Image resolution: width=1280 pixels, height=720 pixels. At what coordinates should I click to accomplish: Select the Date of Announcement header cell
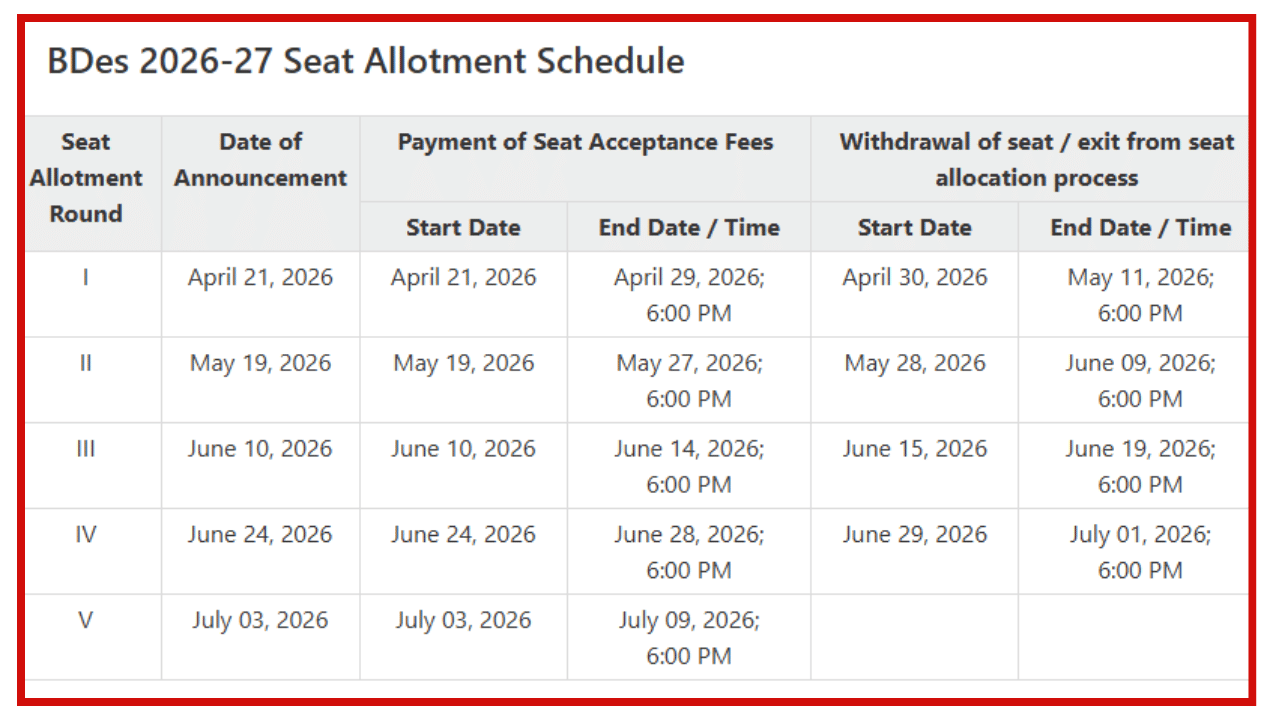click(x=260, y=160)
